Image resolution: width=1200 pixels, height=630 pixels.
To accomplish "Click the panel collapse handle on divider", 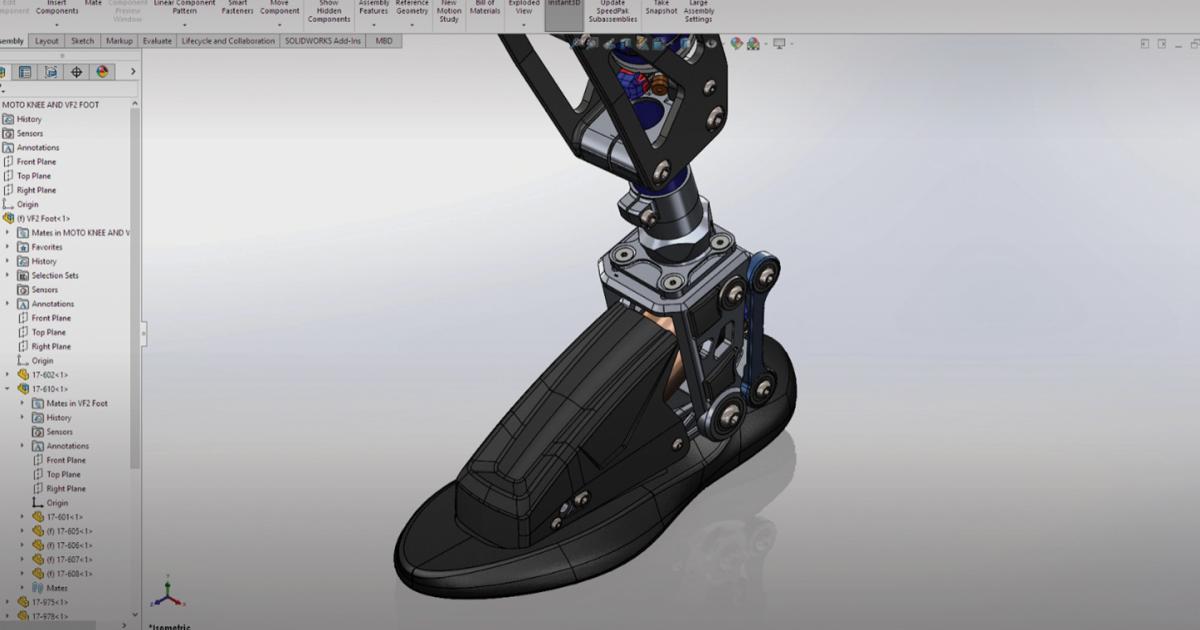I will click(144, 333).
